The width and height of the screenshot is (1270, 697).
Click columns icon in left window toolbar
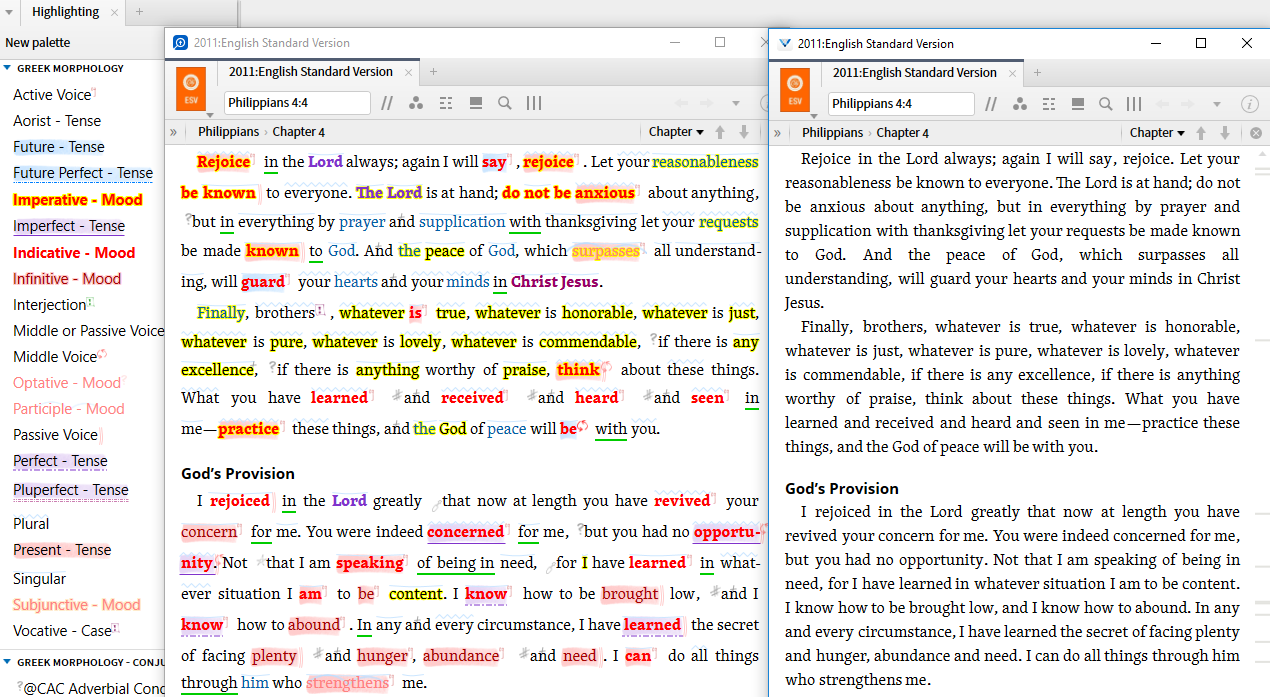(534, 103)
